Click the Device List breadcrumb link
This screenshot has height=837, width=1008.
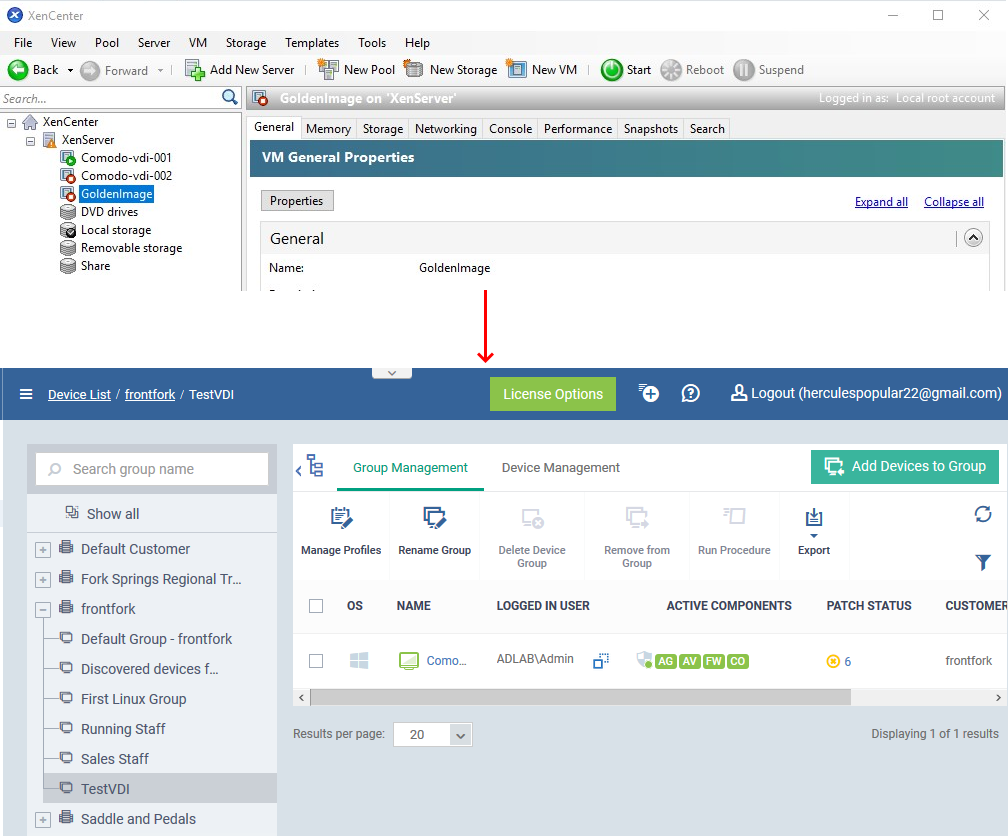click(79, 394)
